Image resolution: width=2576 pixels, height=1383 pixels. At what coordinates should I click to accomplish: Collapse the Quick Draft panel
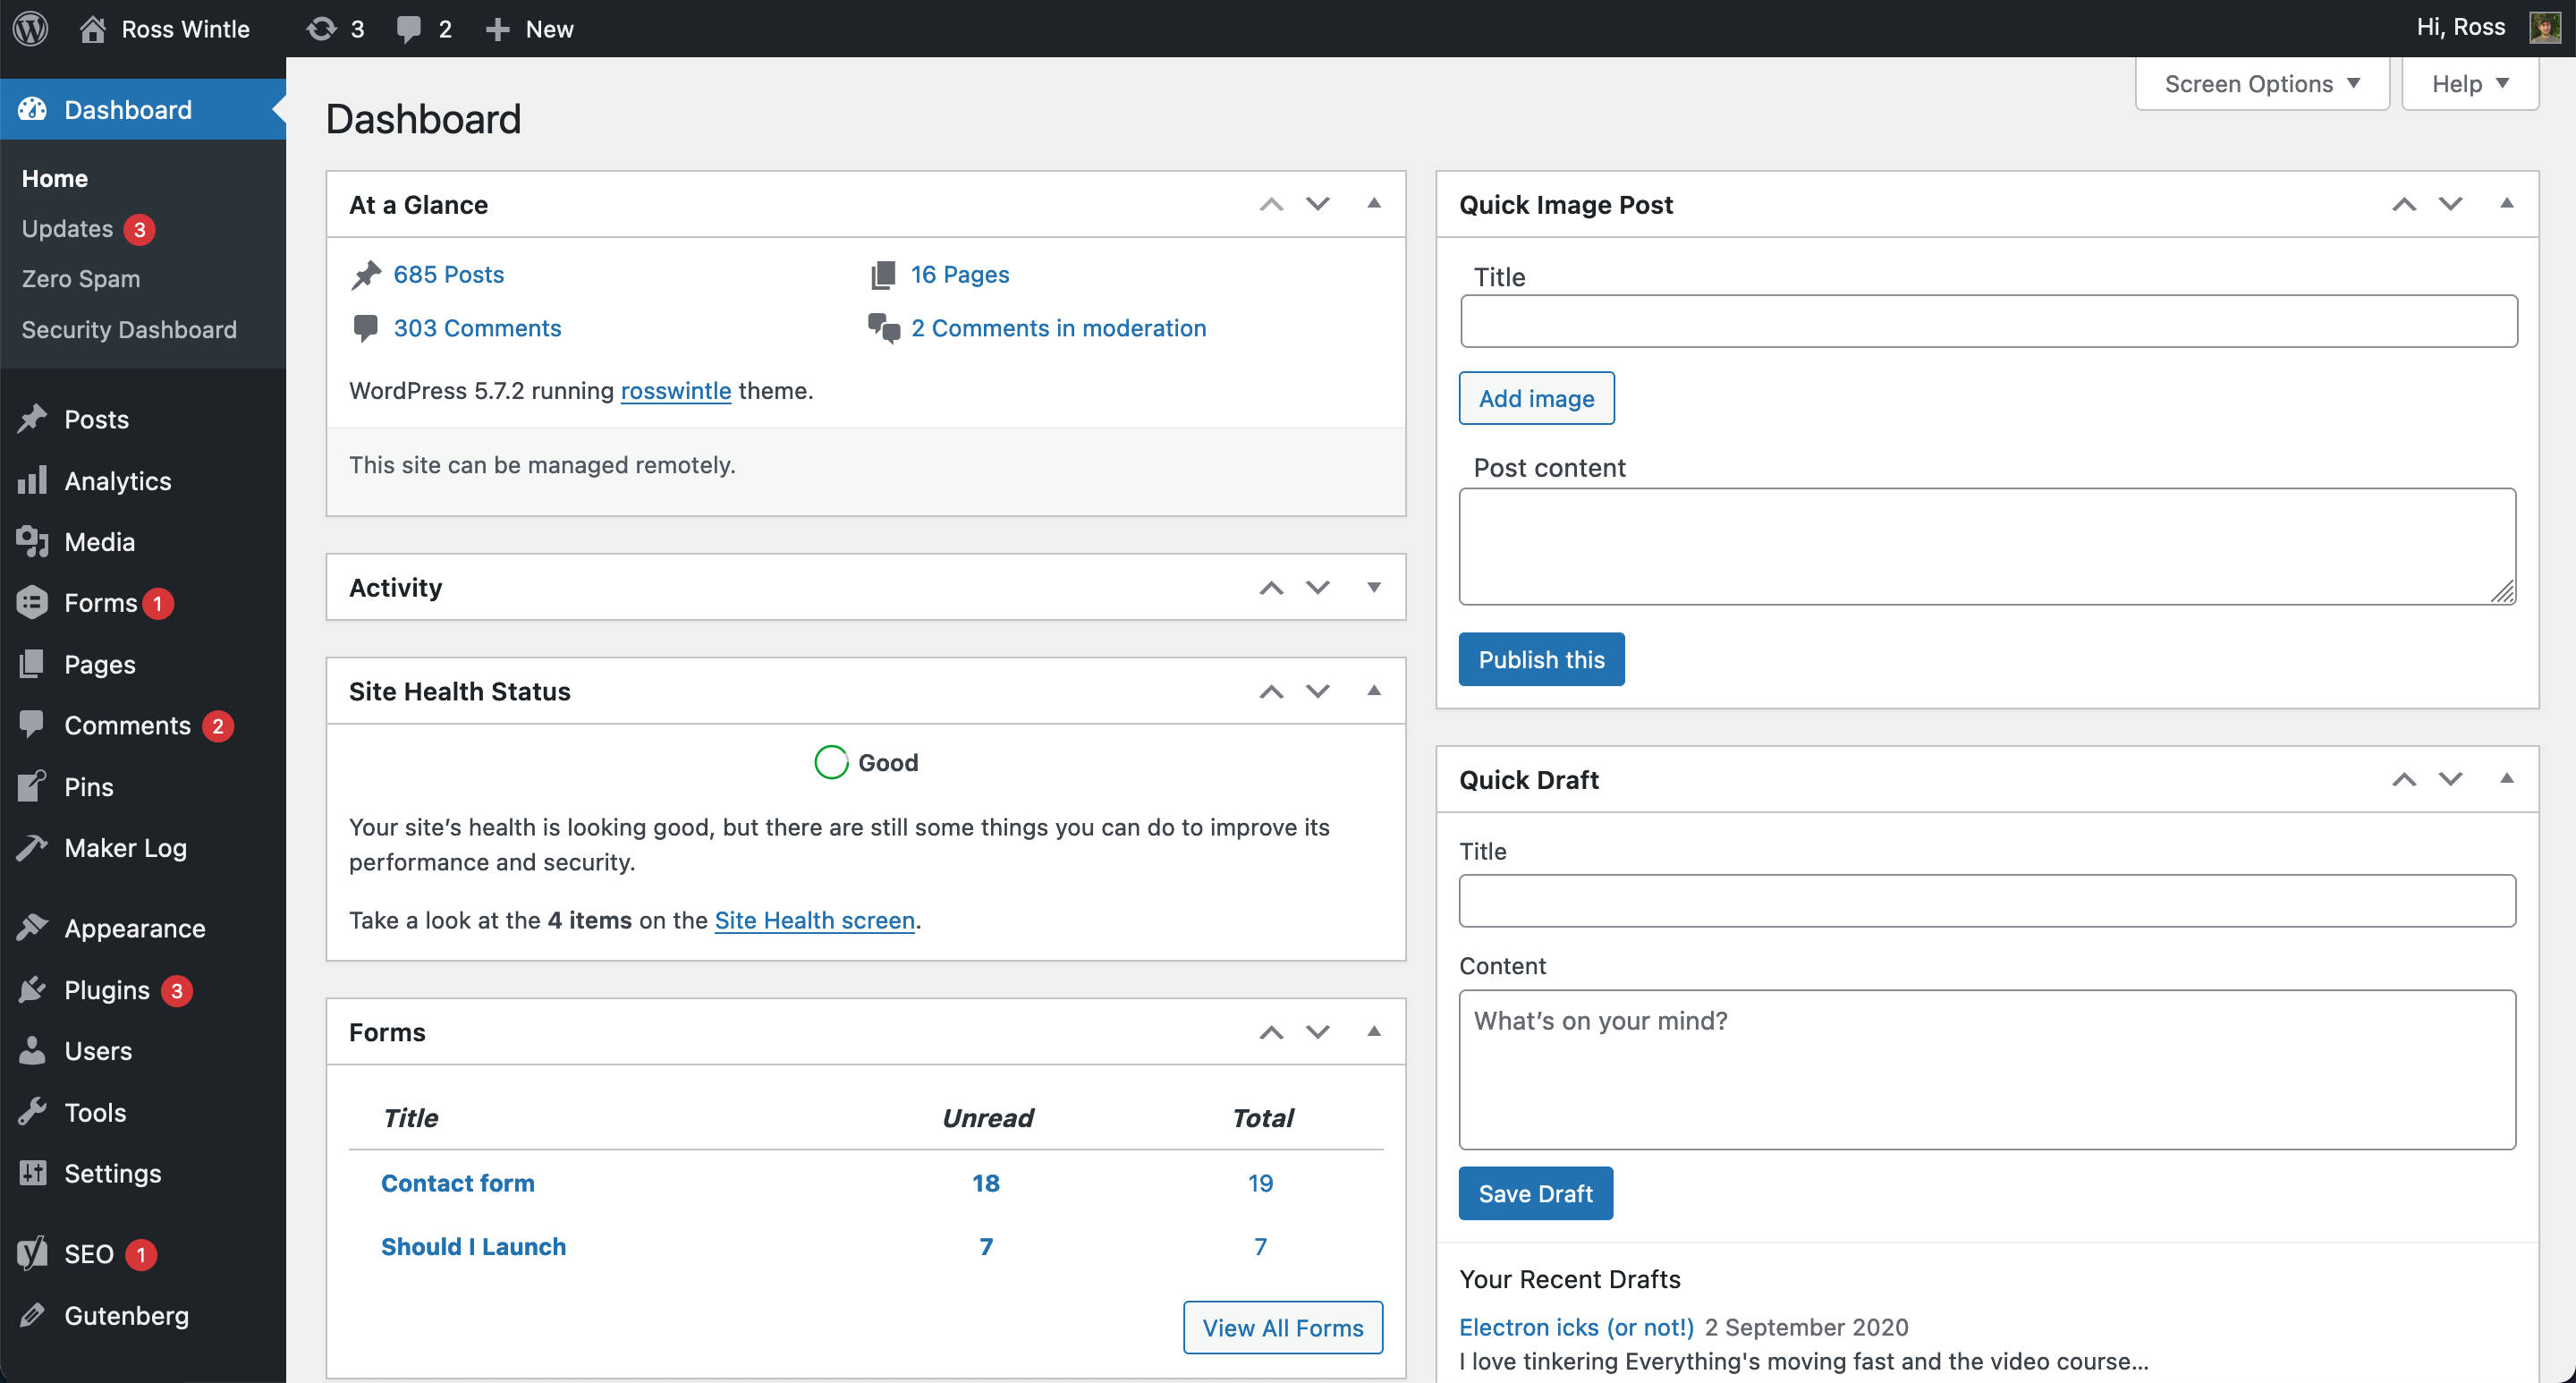click(2506, 779)
